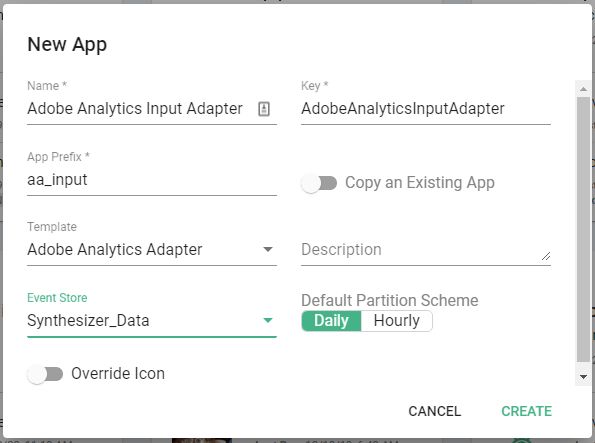Click the contact-card icon in Name field
The width and height of the screenshot is (595, 443).
click(x=264, y=109)
